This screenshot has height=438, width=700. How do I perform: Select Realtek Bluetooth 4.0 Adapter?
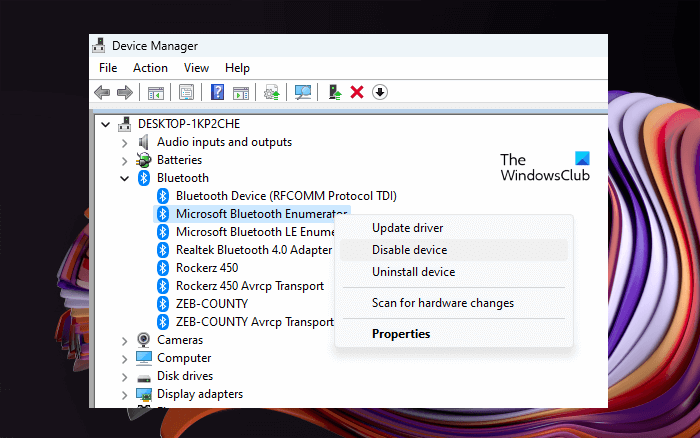pyautogui.click(x=254, y=250)
